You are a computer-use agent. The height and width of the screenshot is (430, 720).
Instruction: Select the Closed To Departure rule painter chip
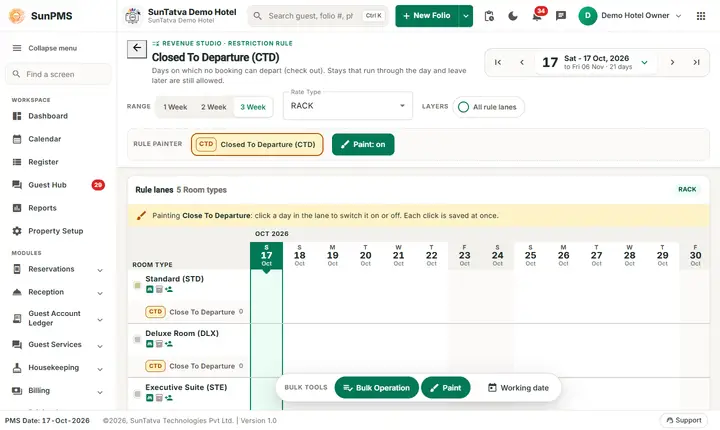click(x=257, y=145)
